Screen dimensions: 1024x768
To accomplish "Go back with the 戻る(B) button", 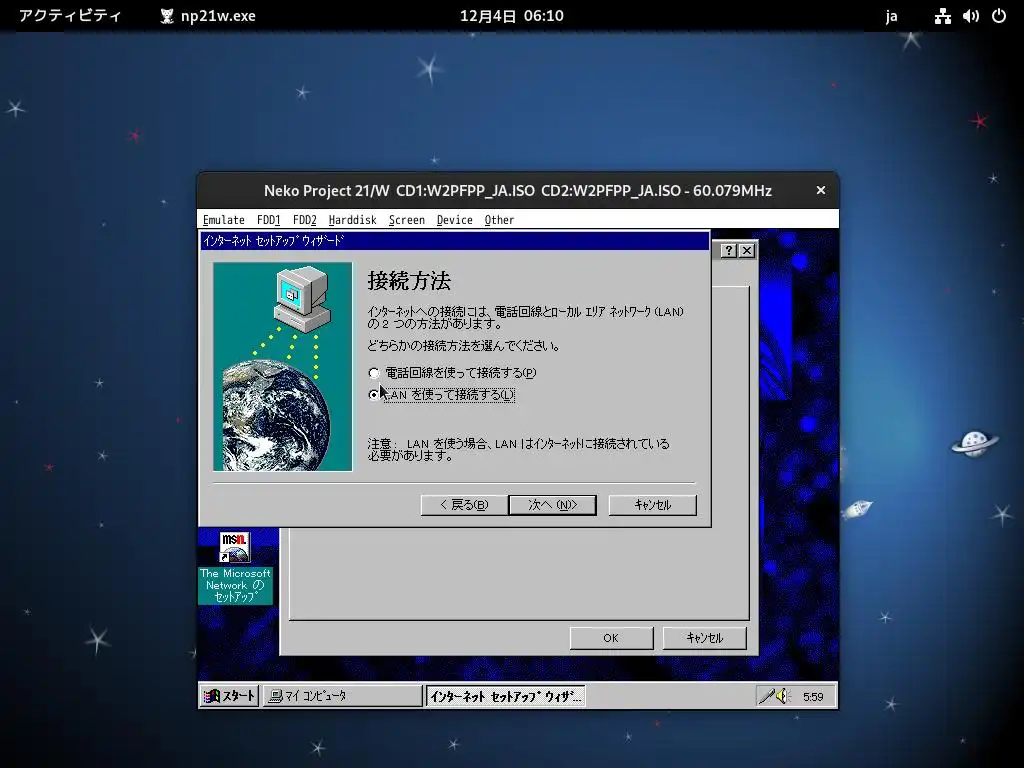I will [464, 505].
